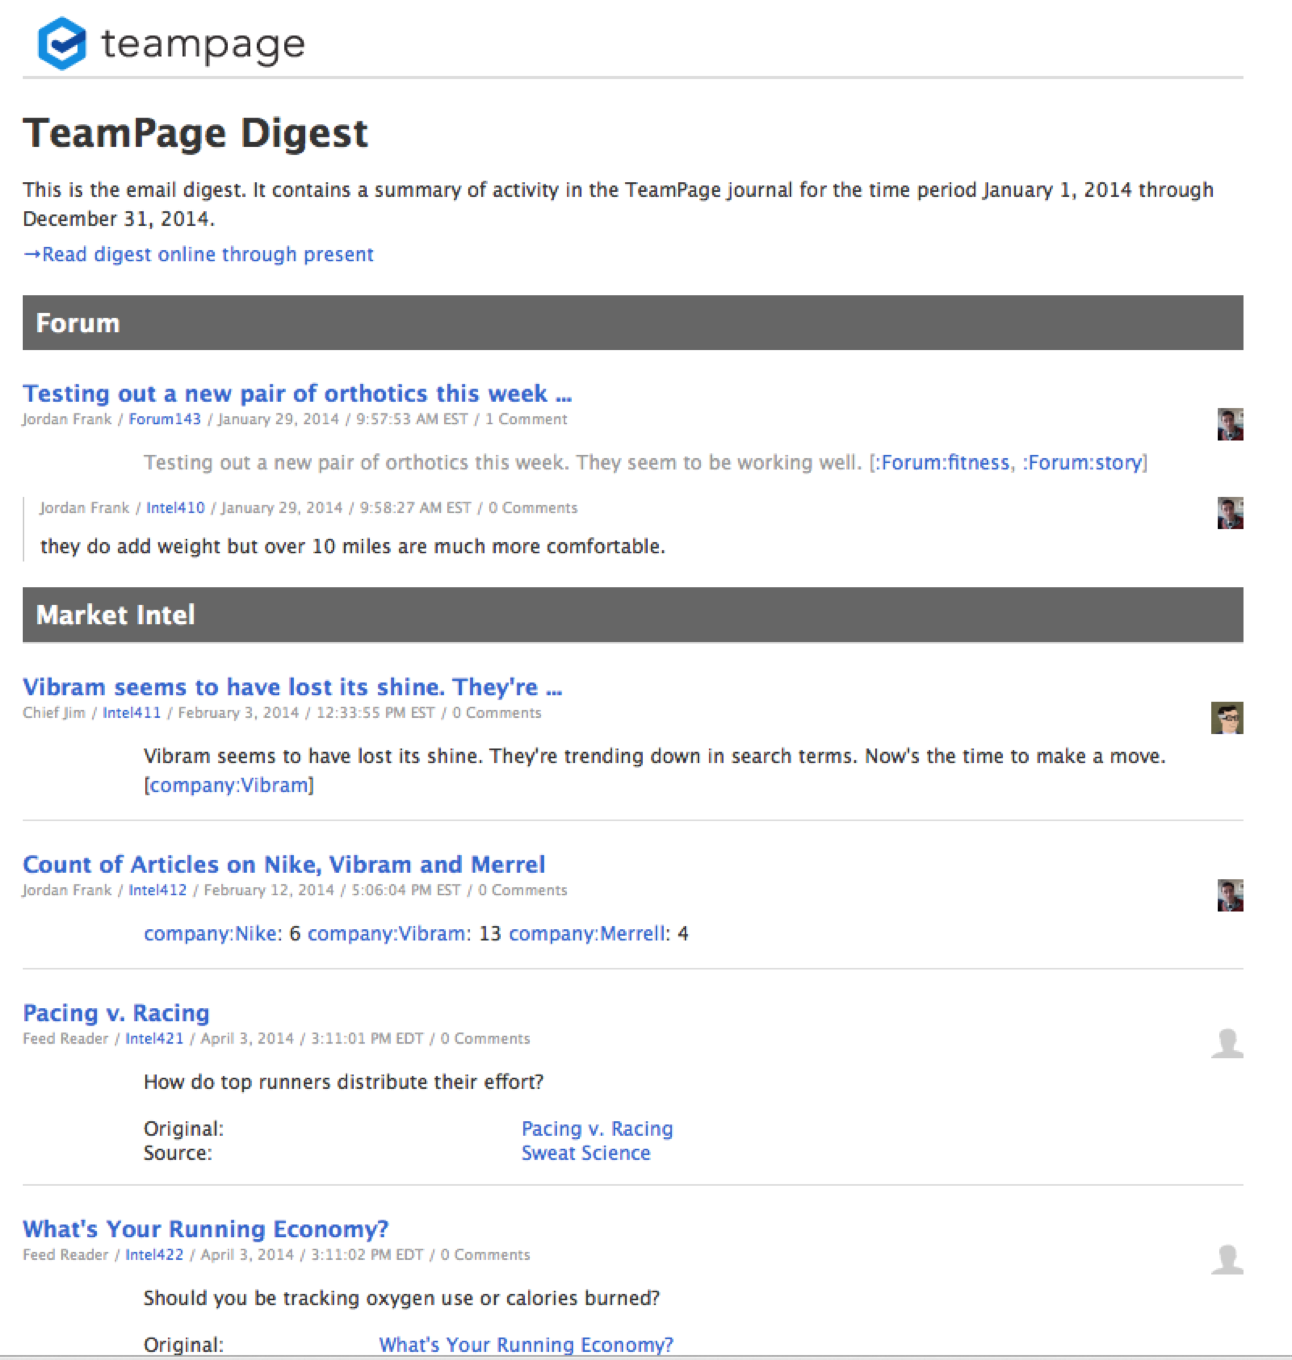Click Jordan Frank's avatar on the Intel410 comment

coord(1229,513)
